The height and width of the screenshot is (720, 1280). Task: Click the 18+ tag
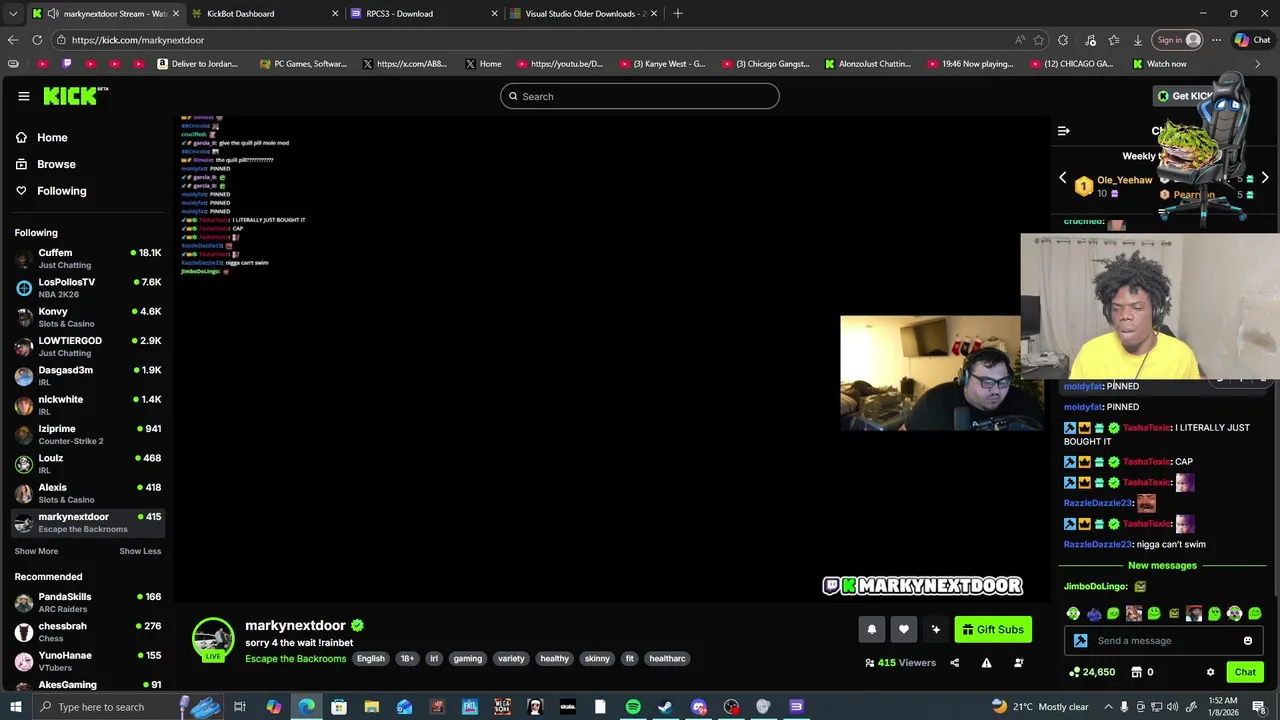[407, 659]
